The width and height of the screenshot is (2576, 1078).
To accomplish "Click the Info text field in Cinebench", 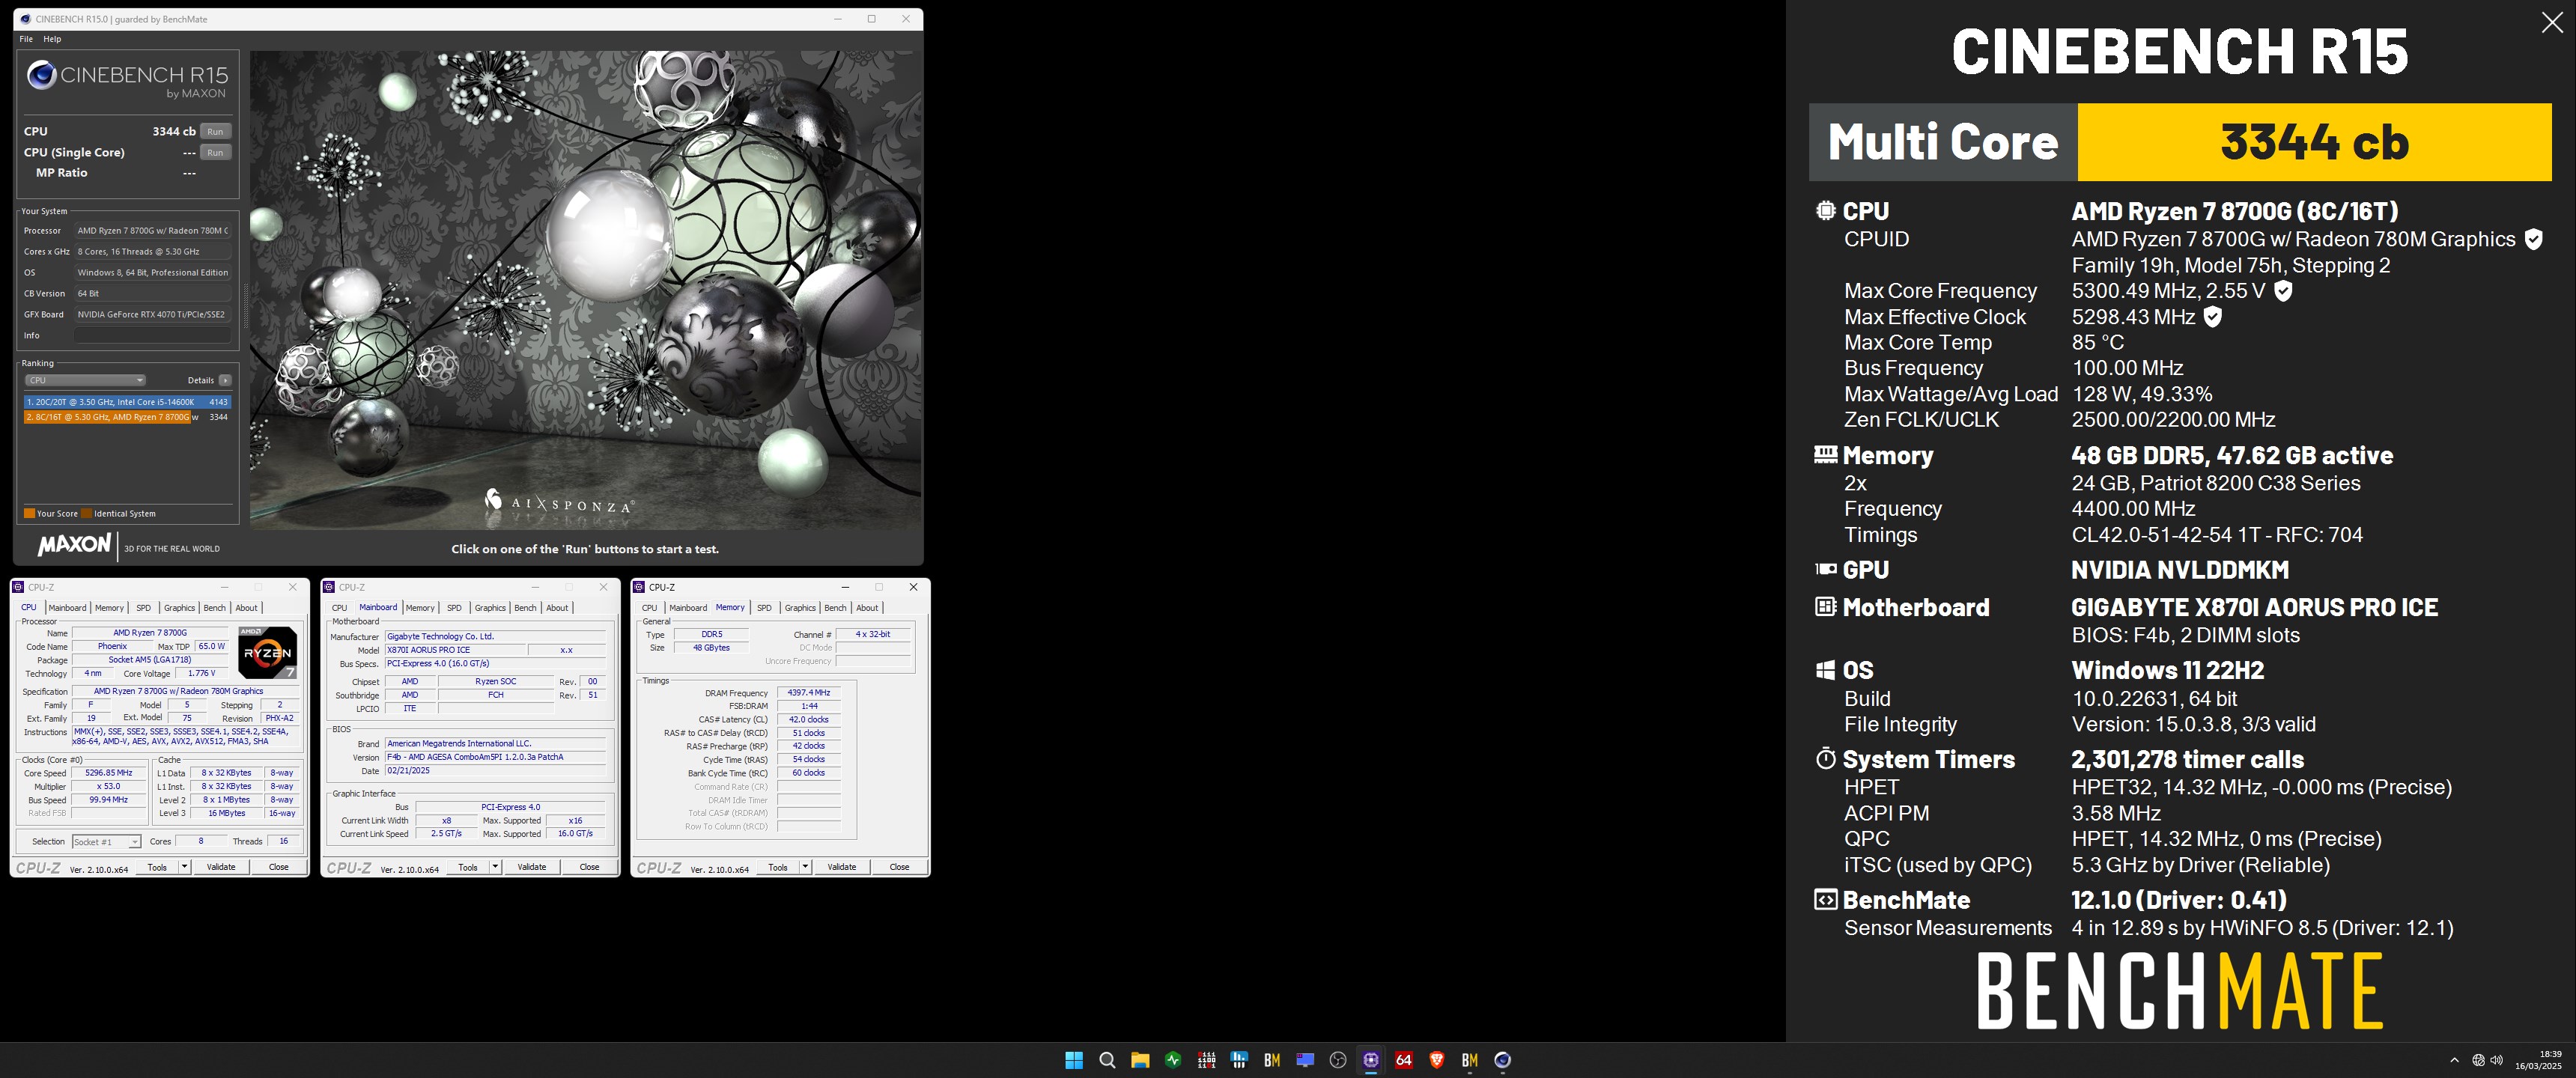I will 153,335.
